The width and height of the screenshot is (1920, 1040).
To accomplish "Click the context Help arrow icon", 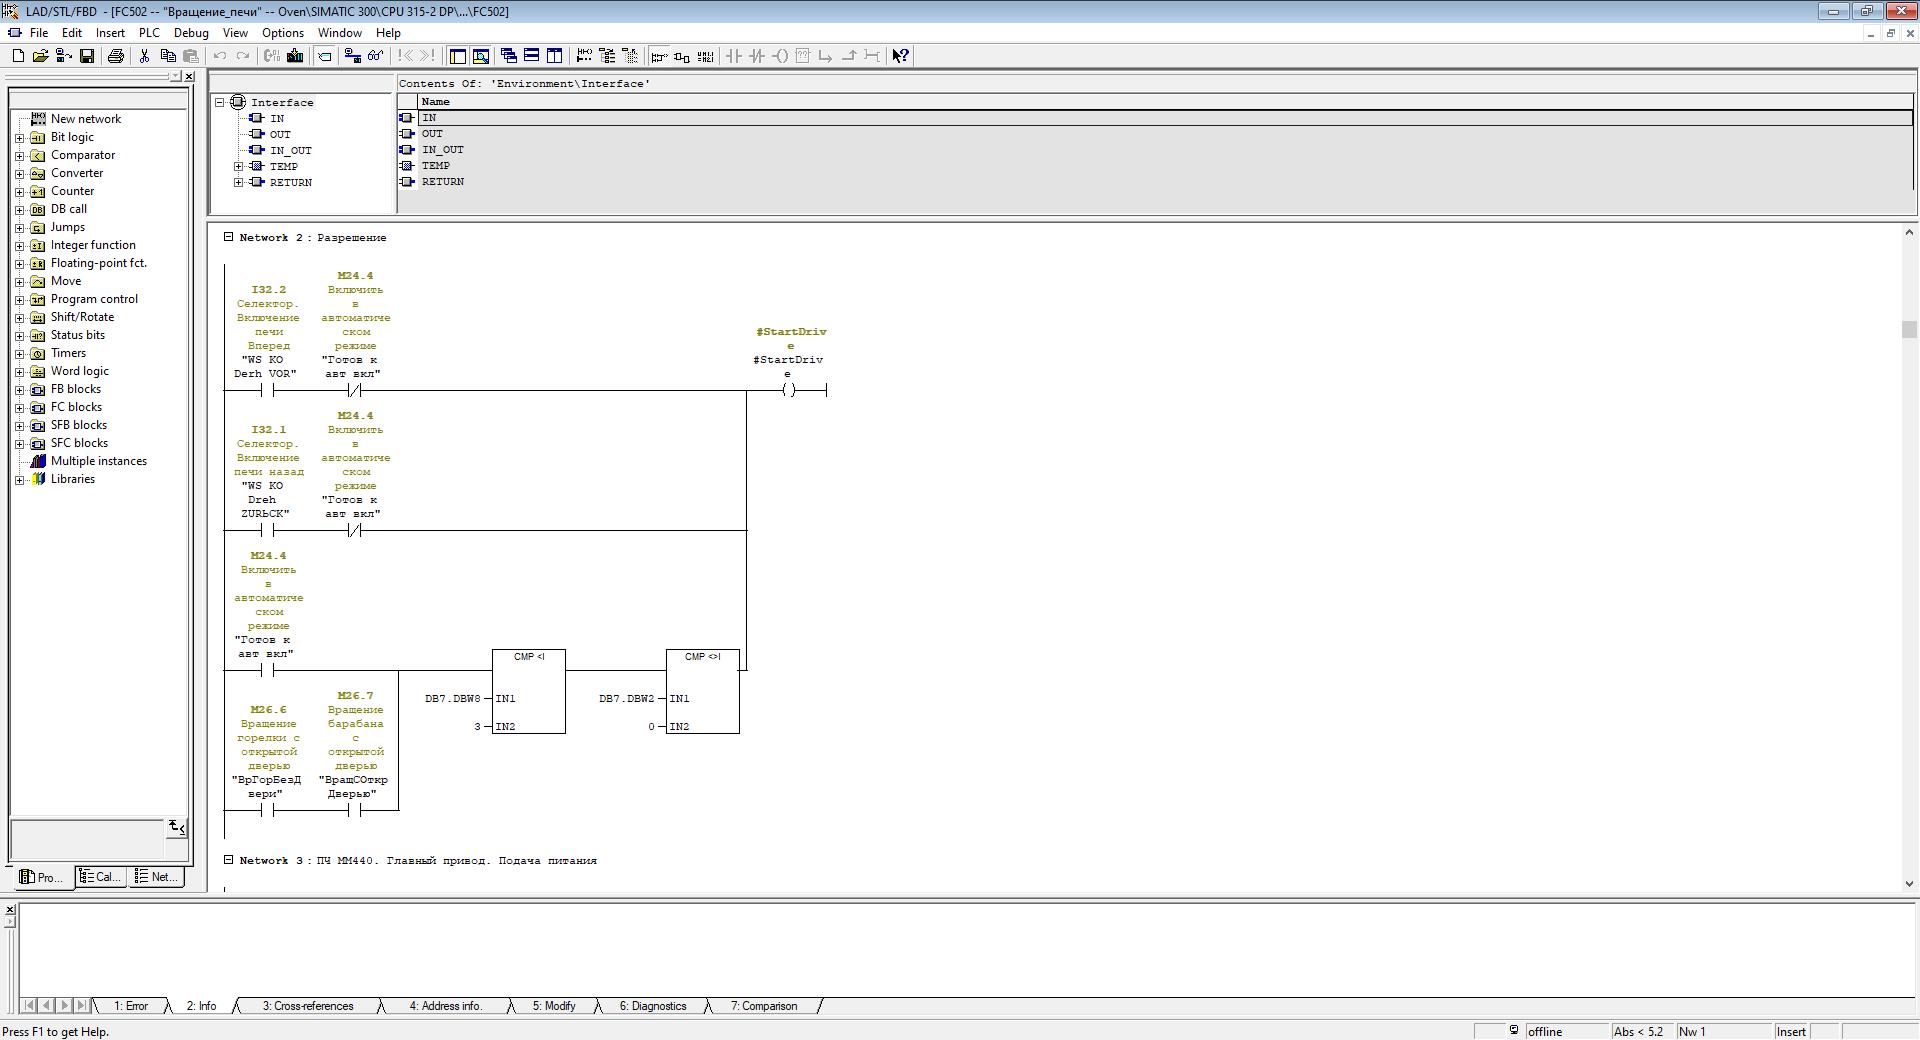I will tap(900, 56).
